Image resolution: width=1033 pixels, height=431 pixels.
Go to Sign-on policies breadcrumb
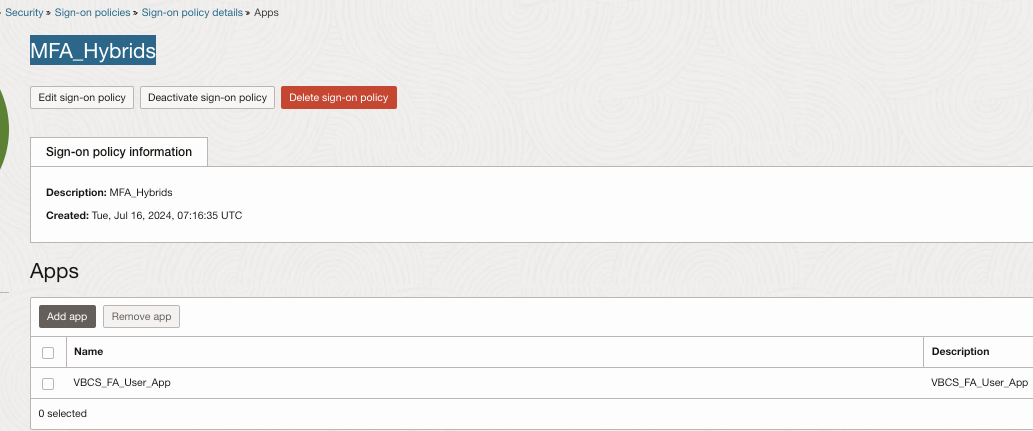[x=92, y=13]
